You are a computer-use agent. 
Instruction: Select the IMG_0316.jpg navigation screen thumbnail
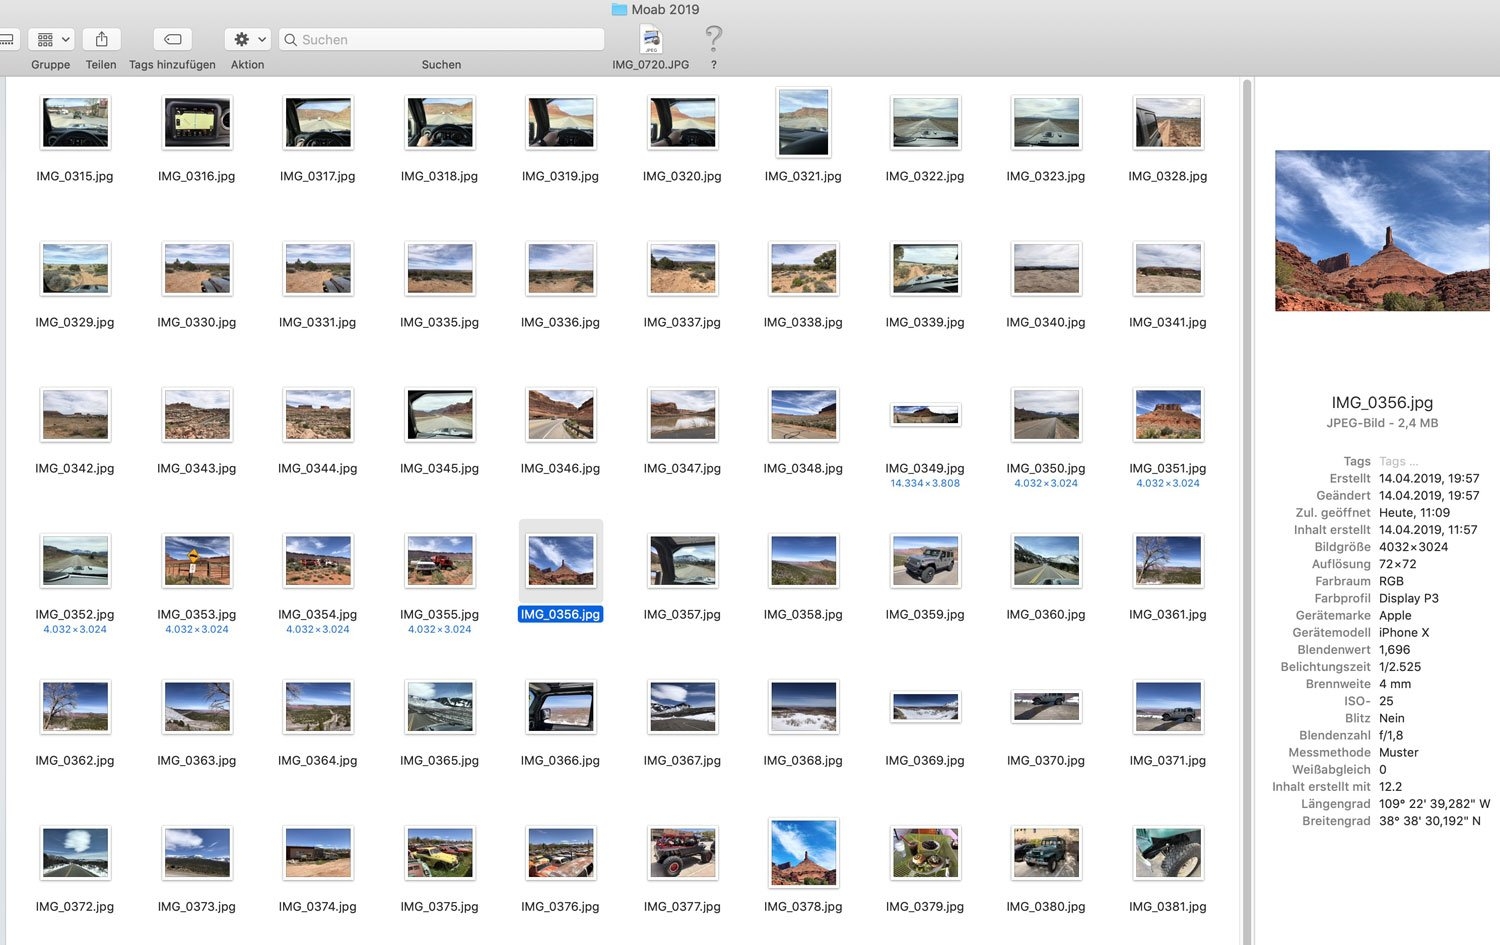[x=197, y=123]
